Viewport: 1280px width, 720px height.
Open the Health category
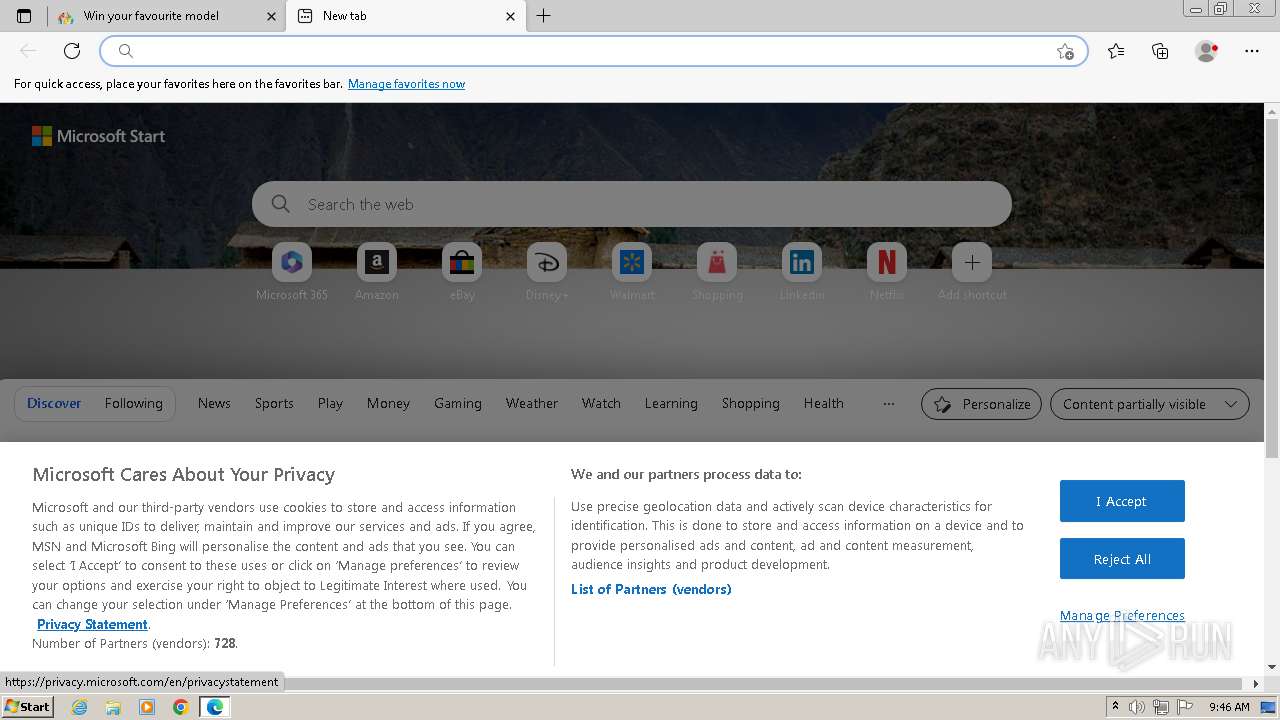click(x=824, y=403)
